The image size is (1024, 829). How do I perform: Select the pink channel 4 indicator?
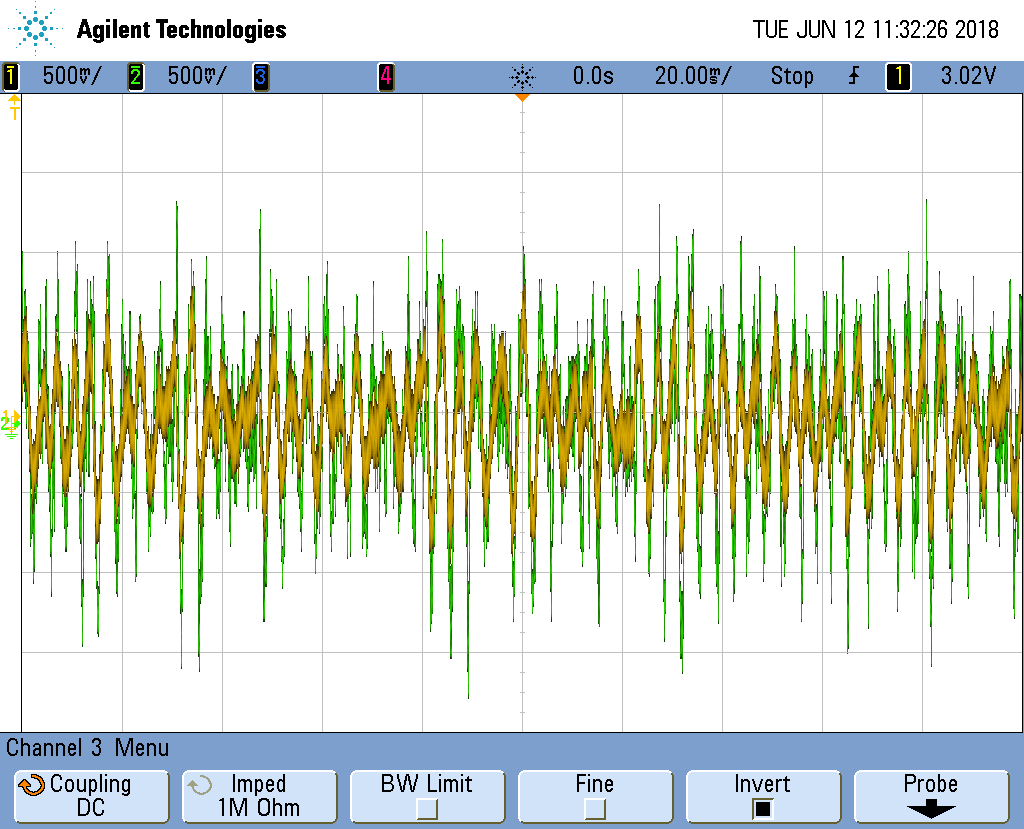(385, 76)
